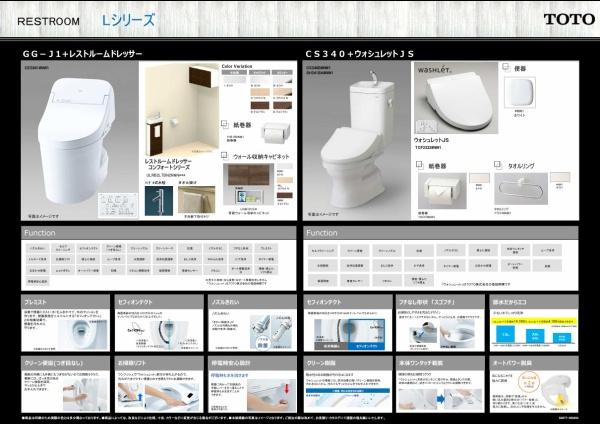
Task: Tick the ウォール収納キャビネット checkbox
Action: click(225, 155)
